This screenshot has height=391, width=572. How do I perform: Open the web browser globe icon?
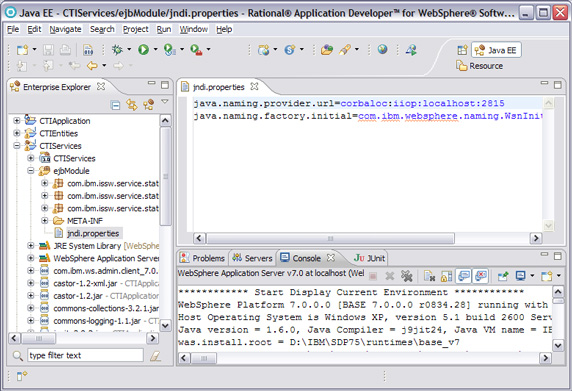click(x=382, y=49)
